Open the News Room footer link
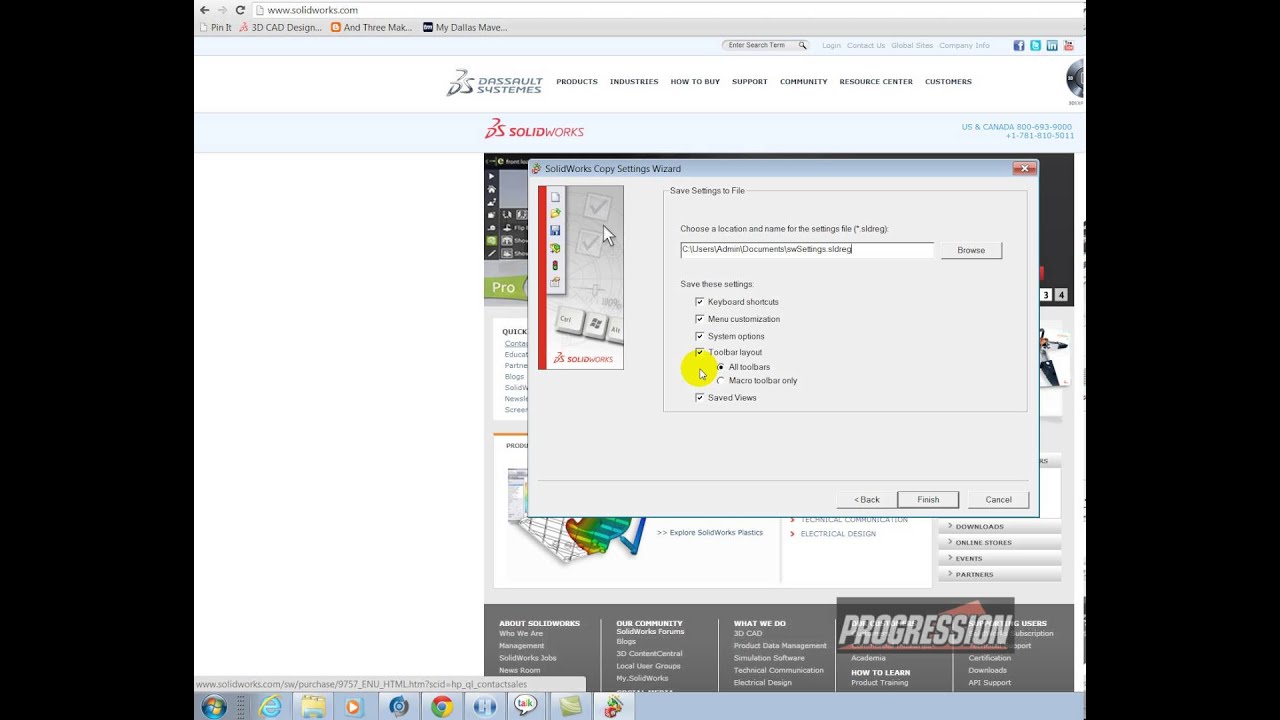The height and width of the screenshot is (720, 1280). coord(520,670)
